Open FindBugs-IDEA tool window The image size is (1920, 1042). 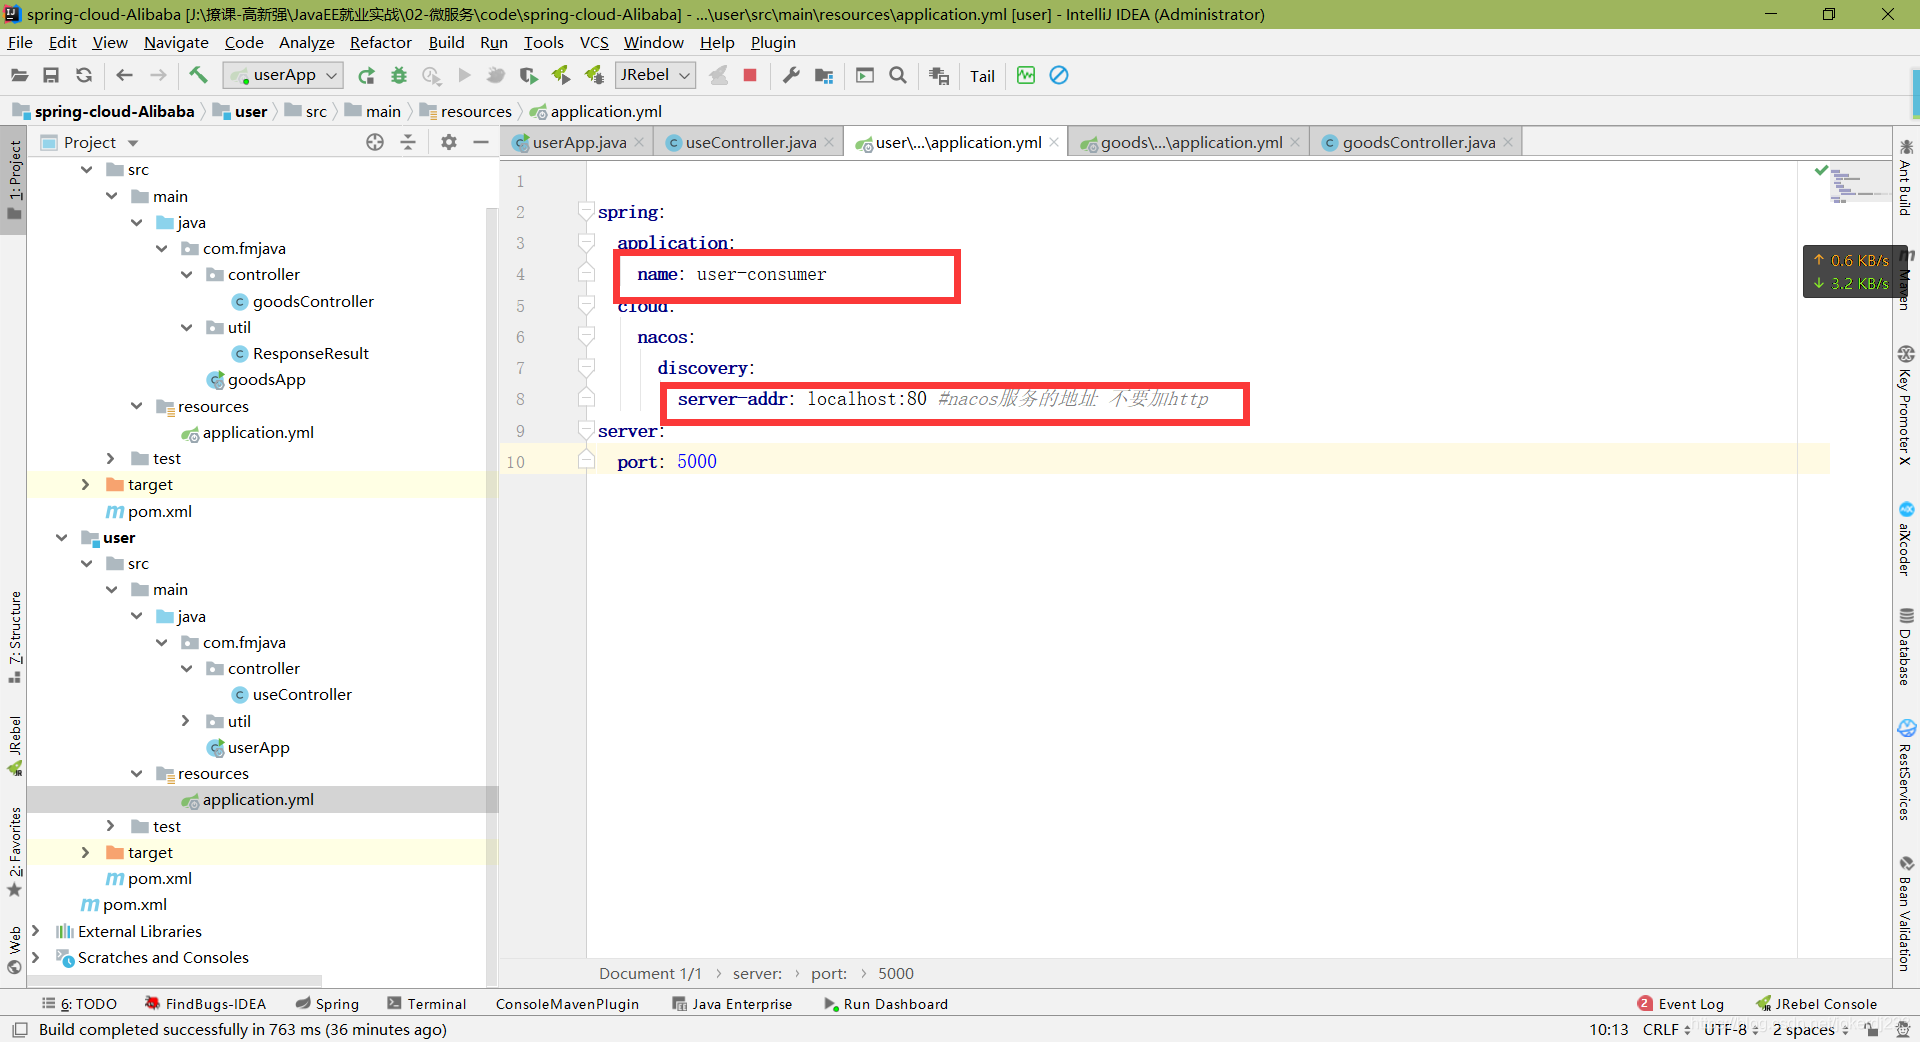tap(205, 1004)
